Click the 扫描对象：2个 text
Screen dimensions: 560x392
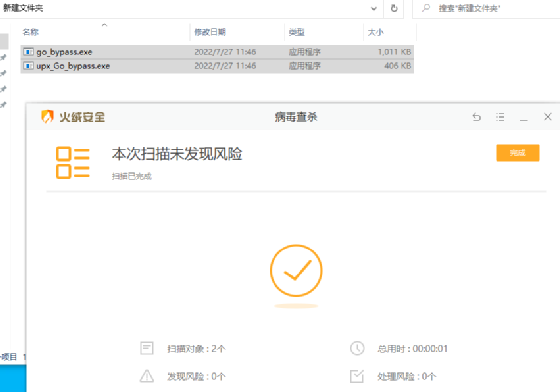[196, 348]
